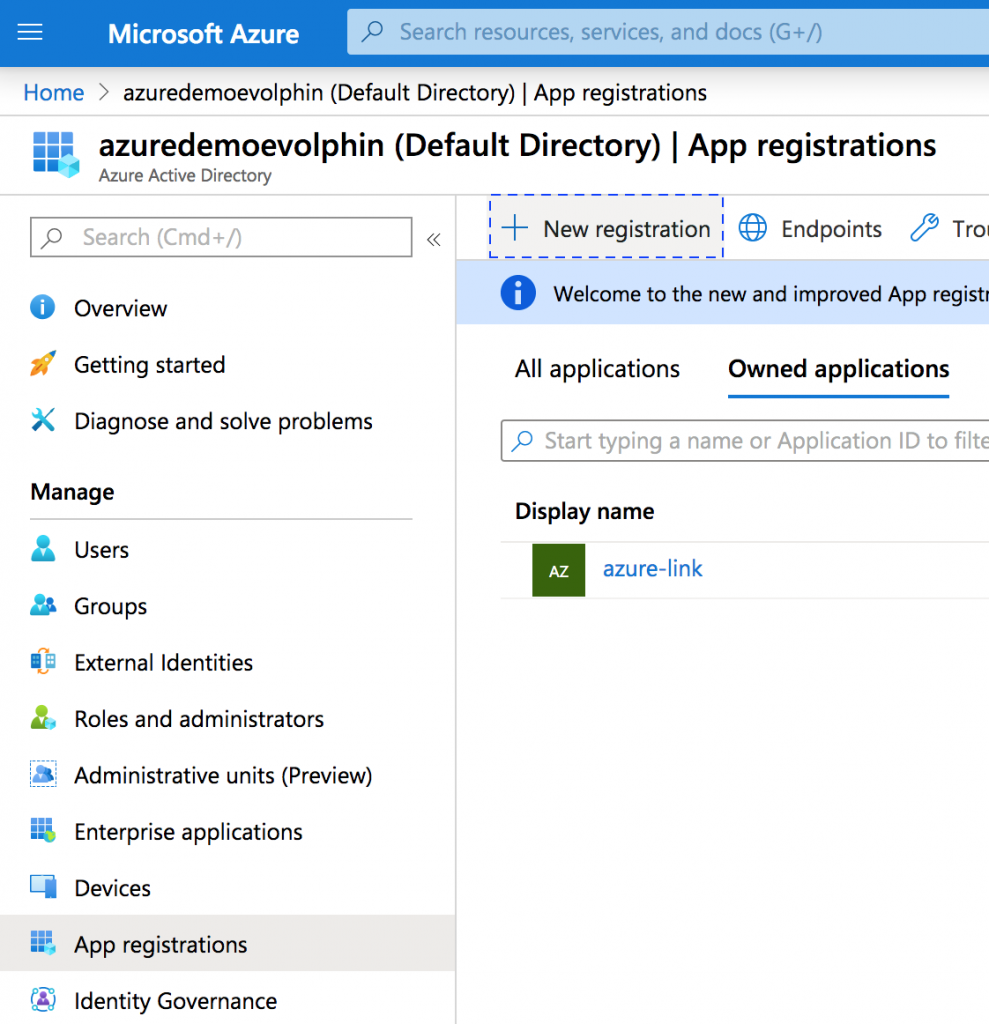Click the External Identities icon
Image resolution: width=989 pixels, height=1024 pixels.
(43, 662)
